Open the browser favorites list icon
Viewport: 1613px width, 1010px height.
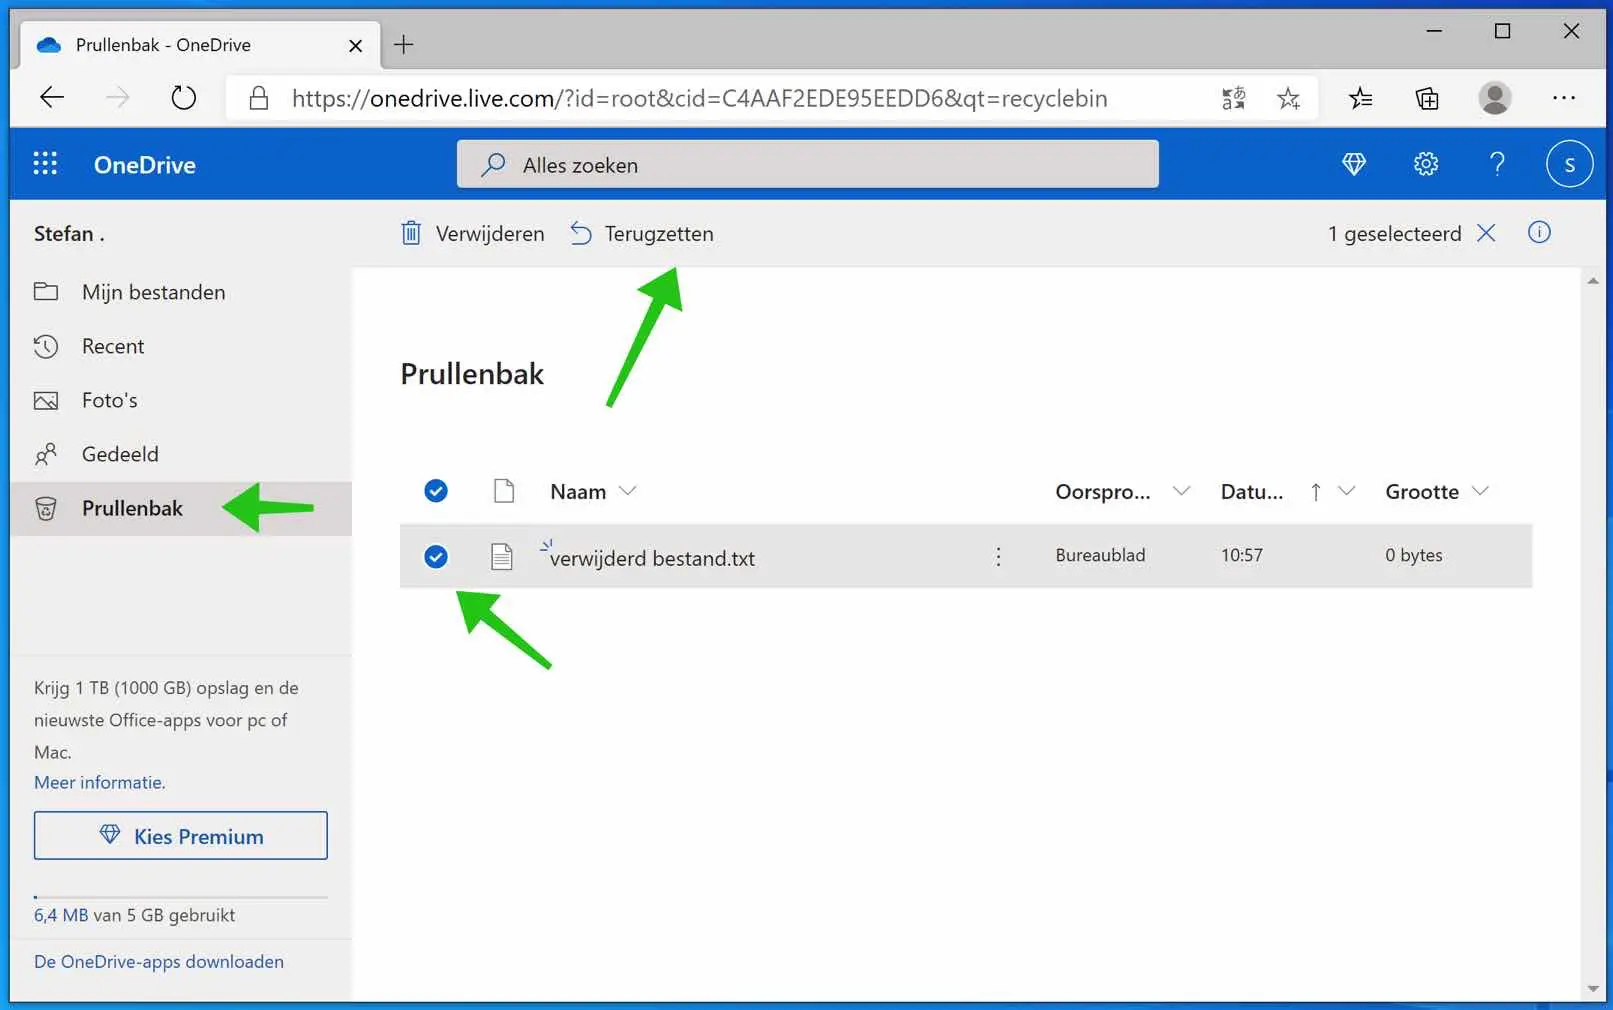(1360, 98)
